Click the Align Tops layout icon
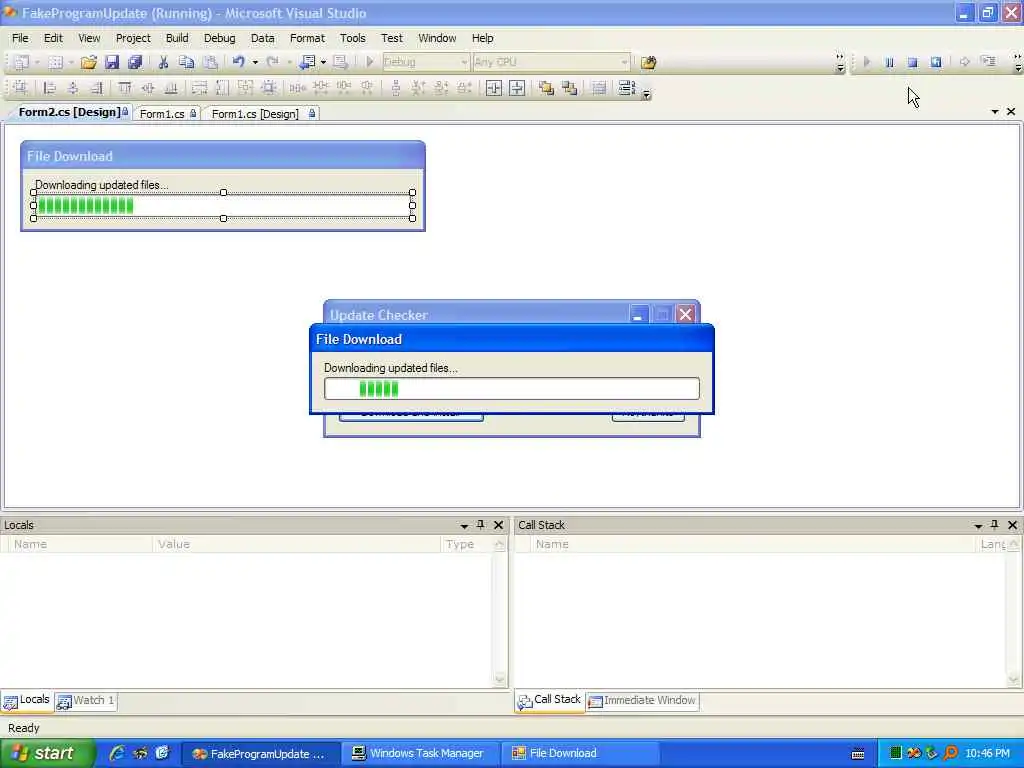 (124, 88)
